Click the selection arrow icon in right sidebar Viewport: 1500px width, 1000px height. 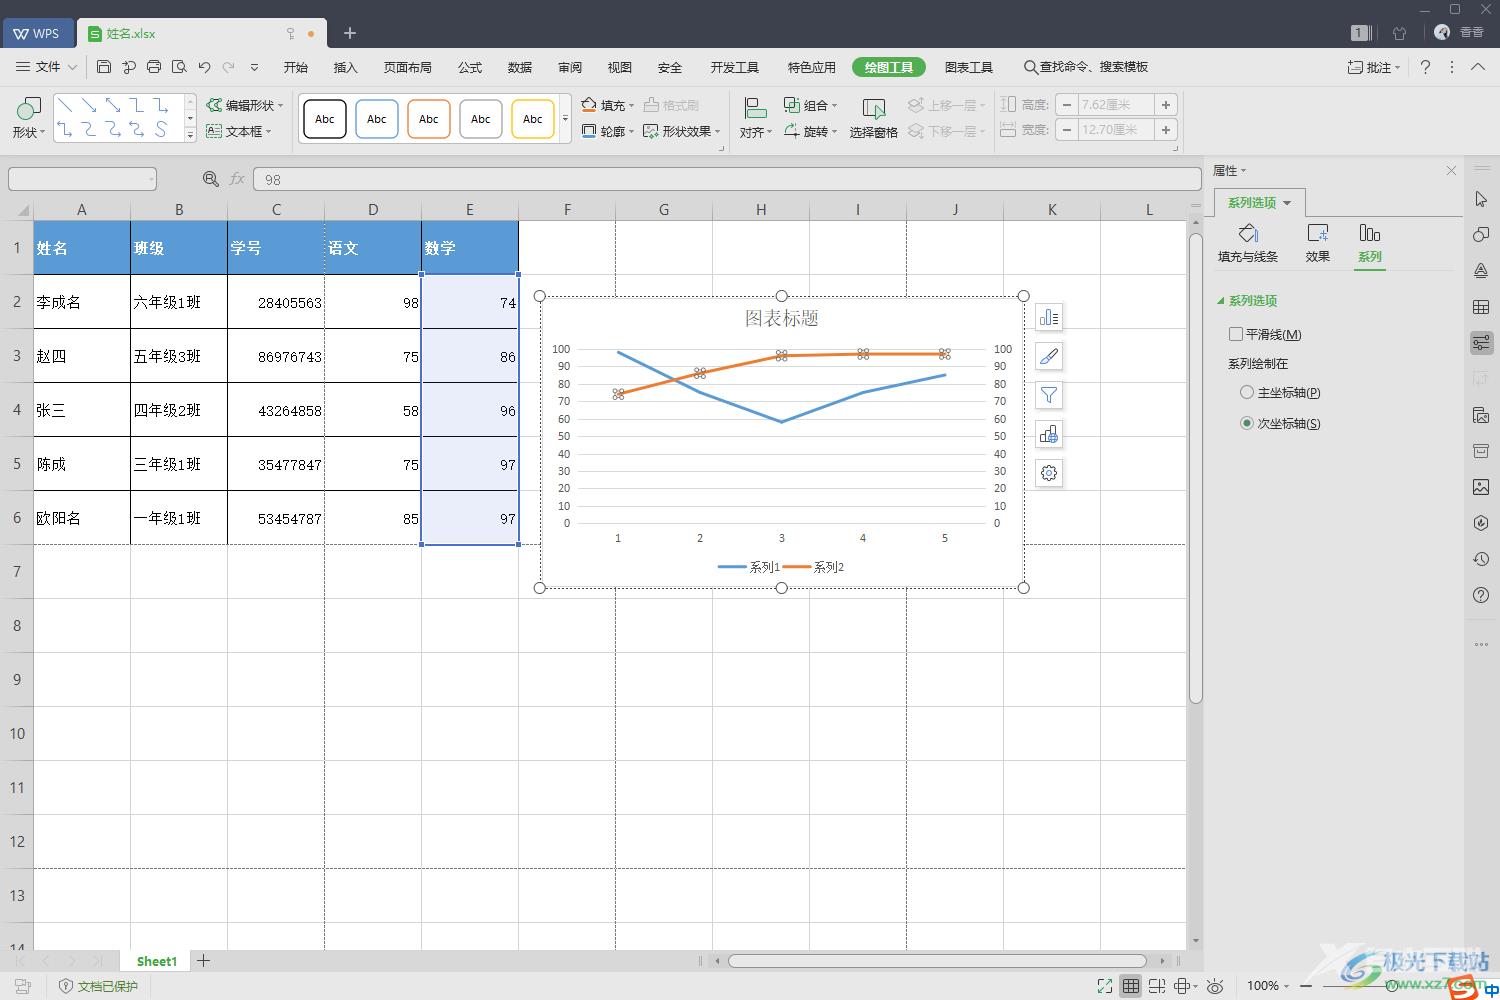1481,199
